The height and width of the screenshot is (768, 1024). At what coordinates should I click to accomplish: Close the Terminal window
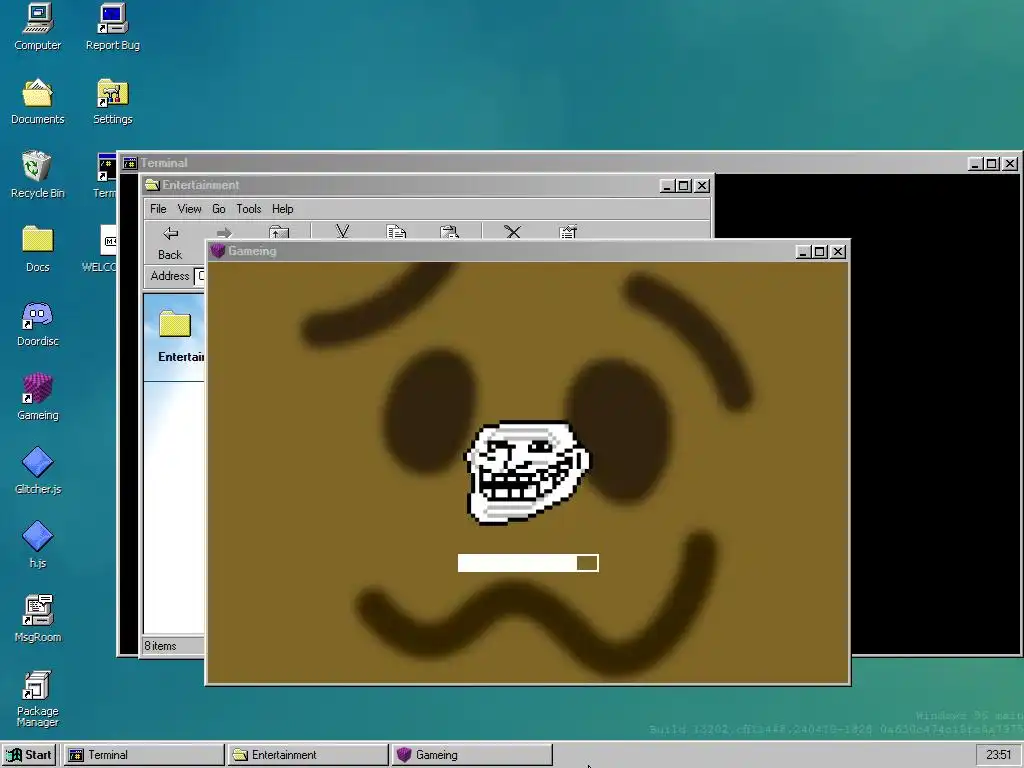click(1010, 163)
